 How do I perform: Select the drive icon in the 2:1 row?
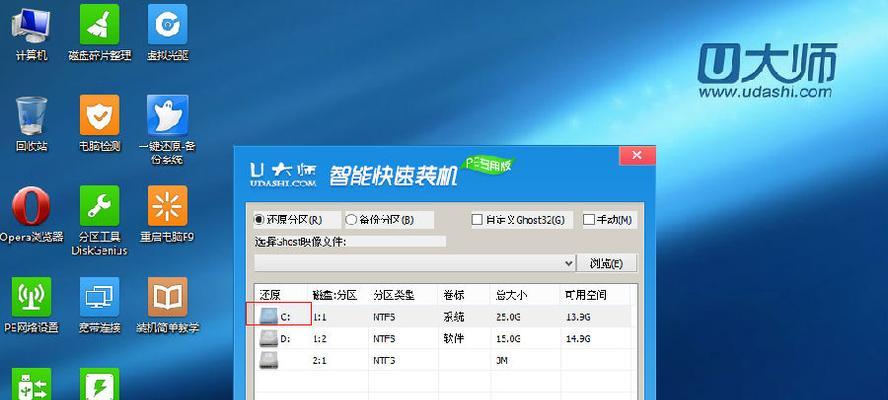coord(268,360)
